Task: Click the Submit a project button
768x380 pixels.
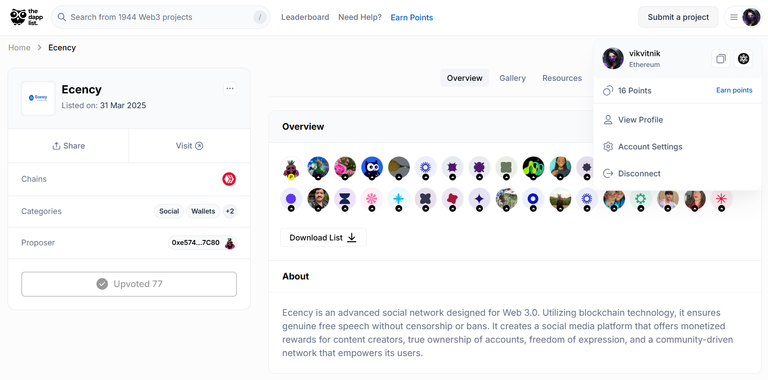Action: pos(678,17)
